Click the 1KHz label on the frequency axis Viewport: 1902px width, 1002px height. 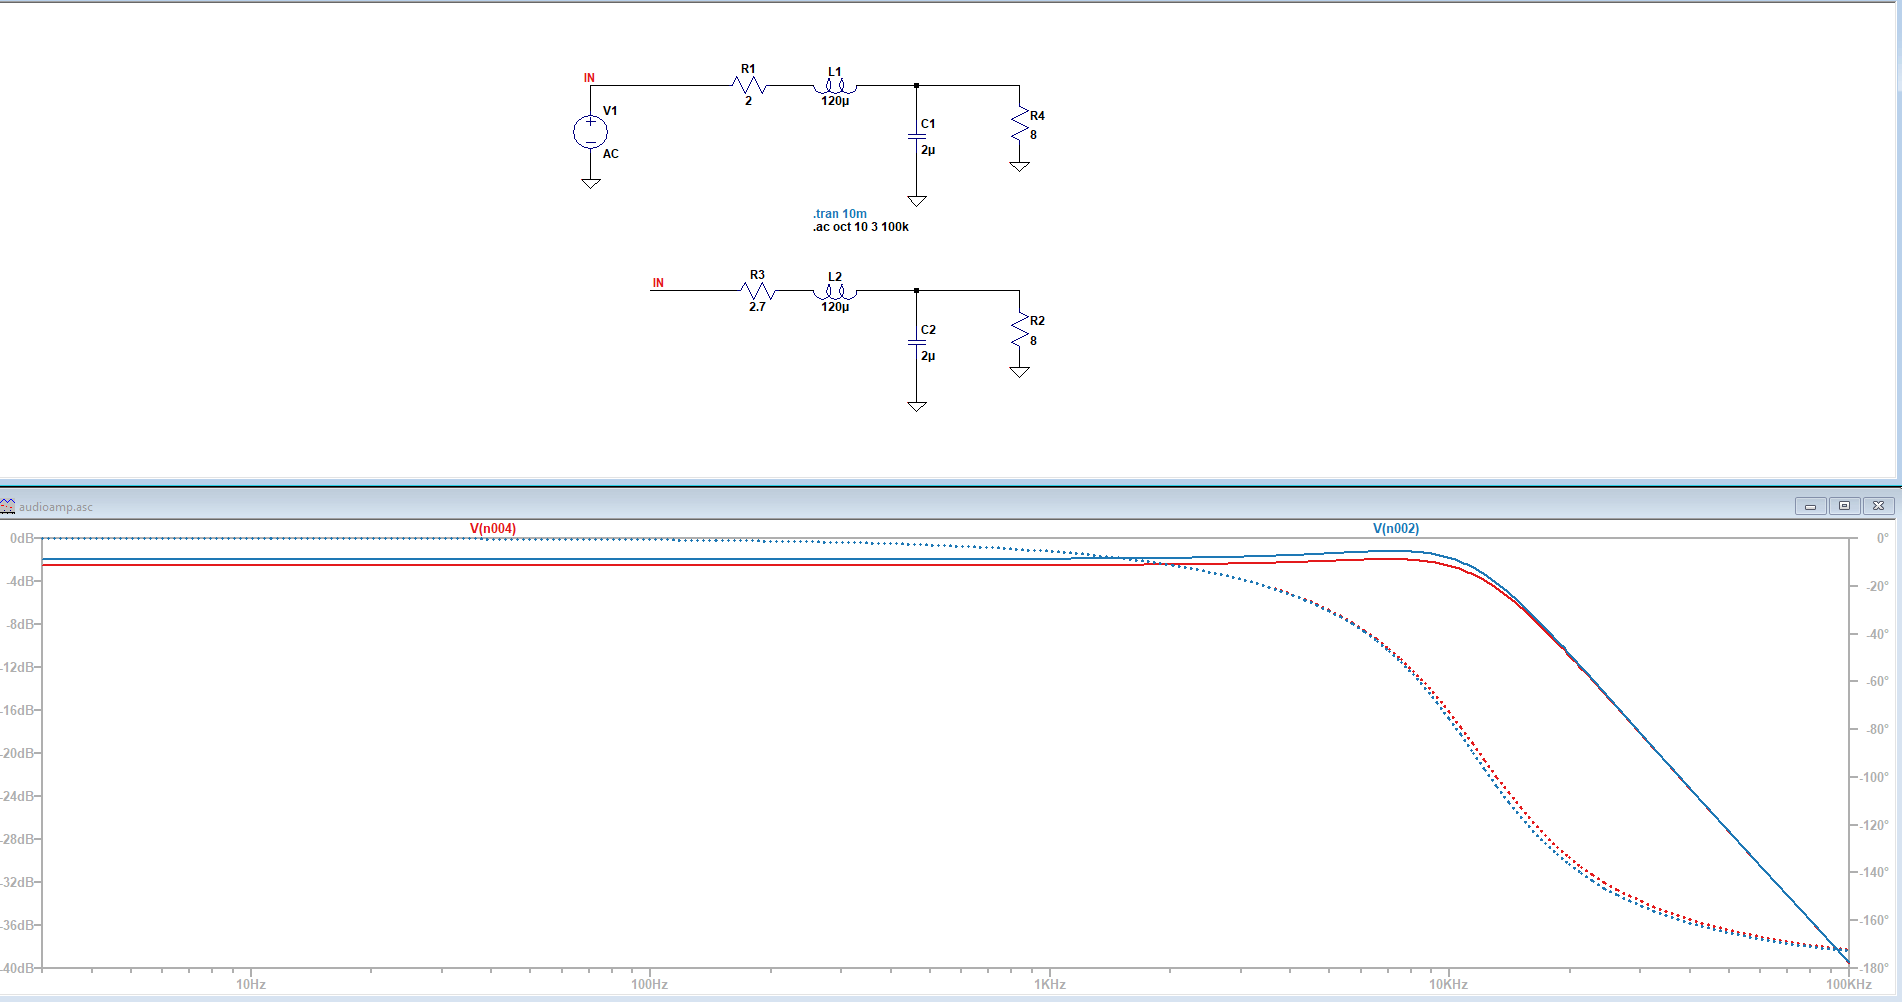click(1050, 984)
